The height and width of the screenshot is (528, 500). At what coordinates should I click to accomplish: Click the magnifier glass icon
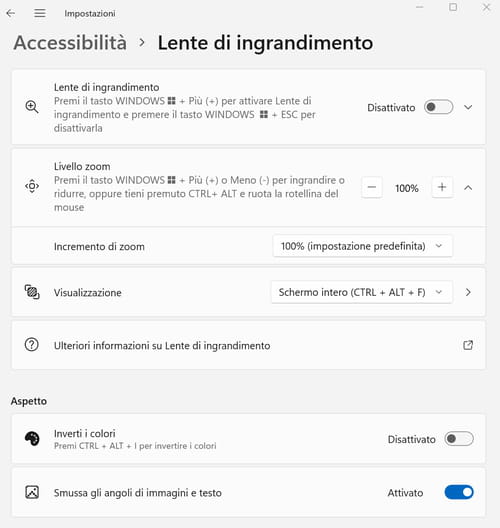click(x=32, y=107)
